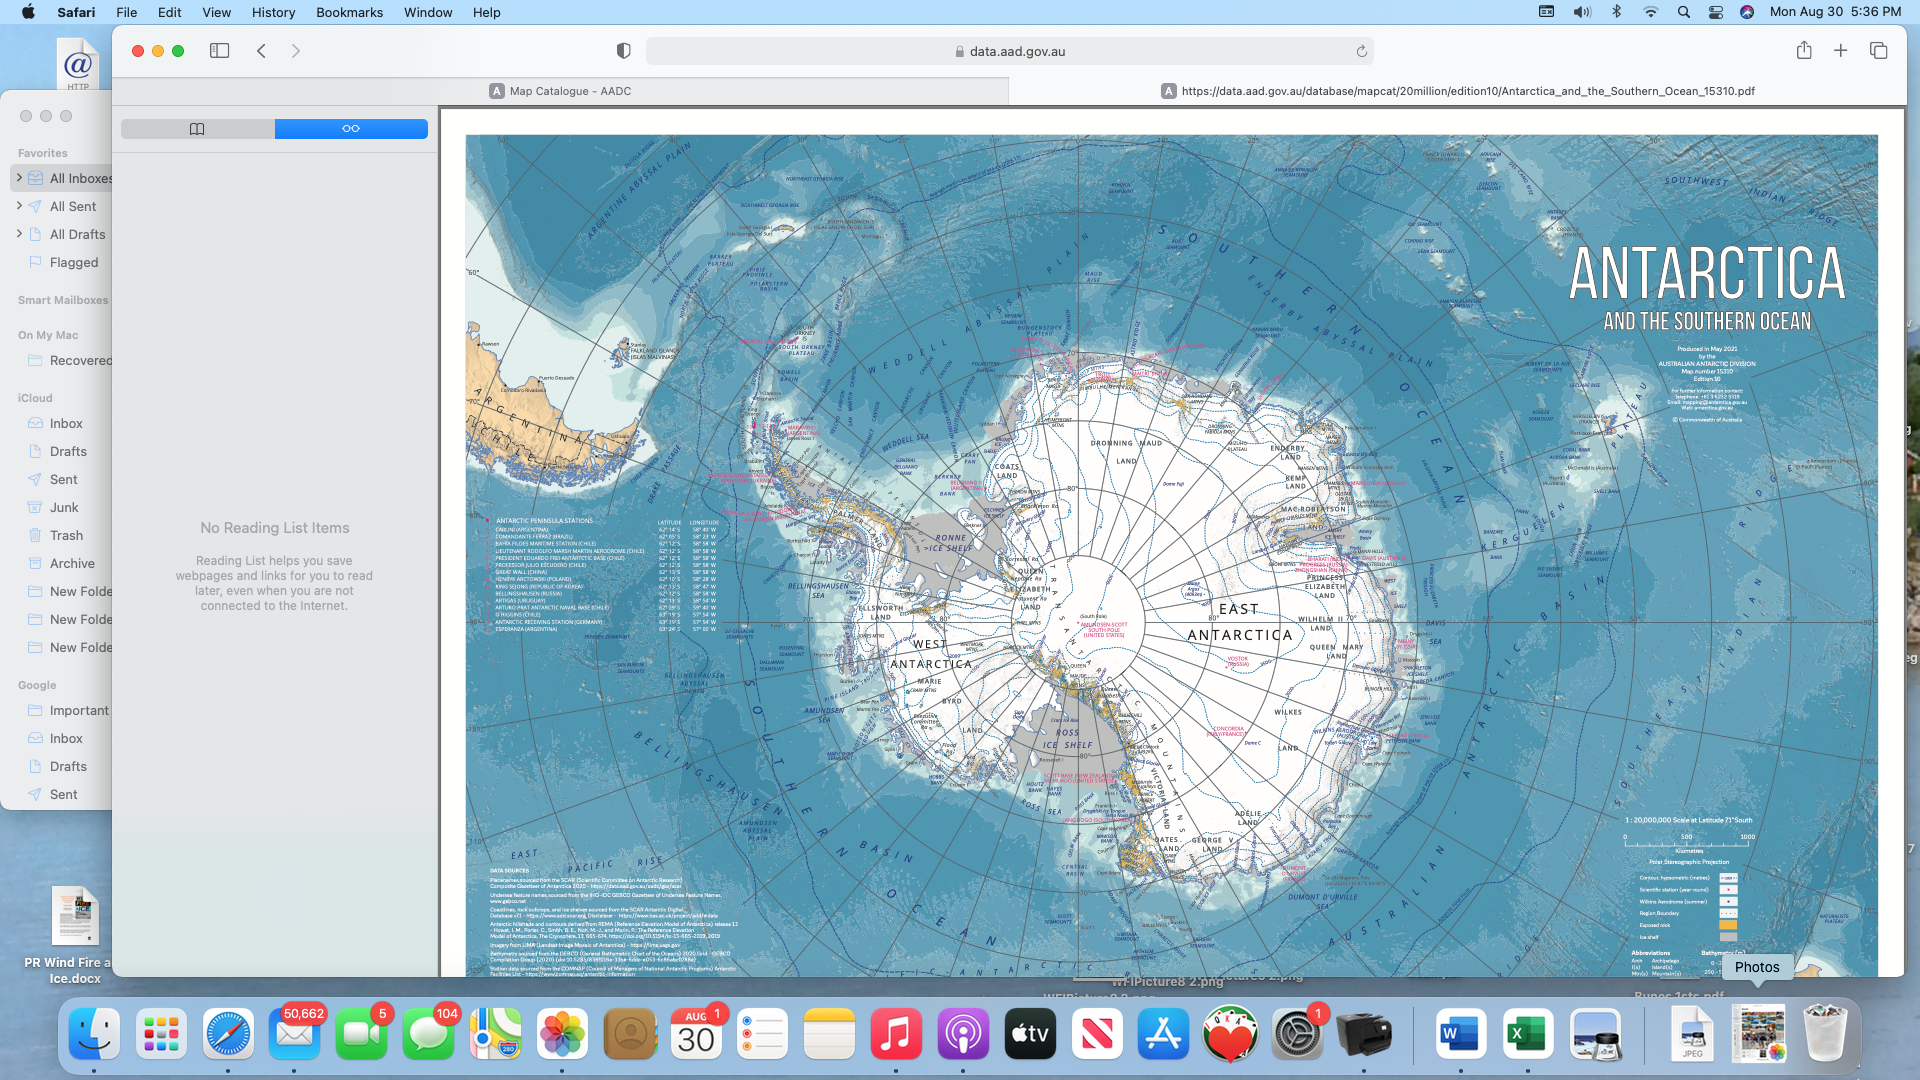Viewport: 1920px width, 1080px height.
Task: Open the History menu
Action: point(273,12)
